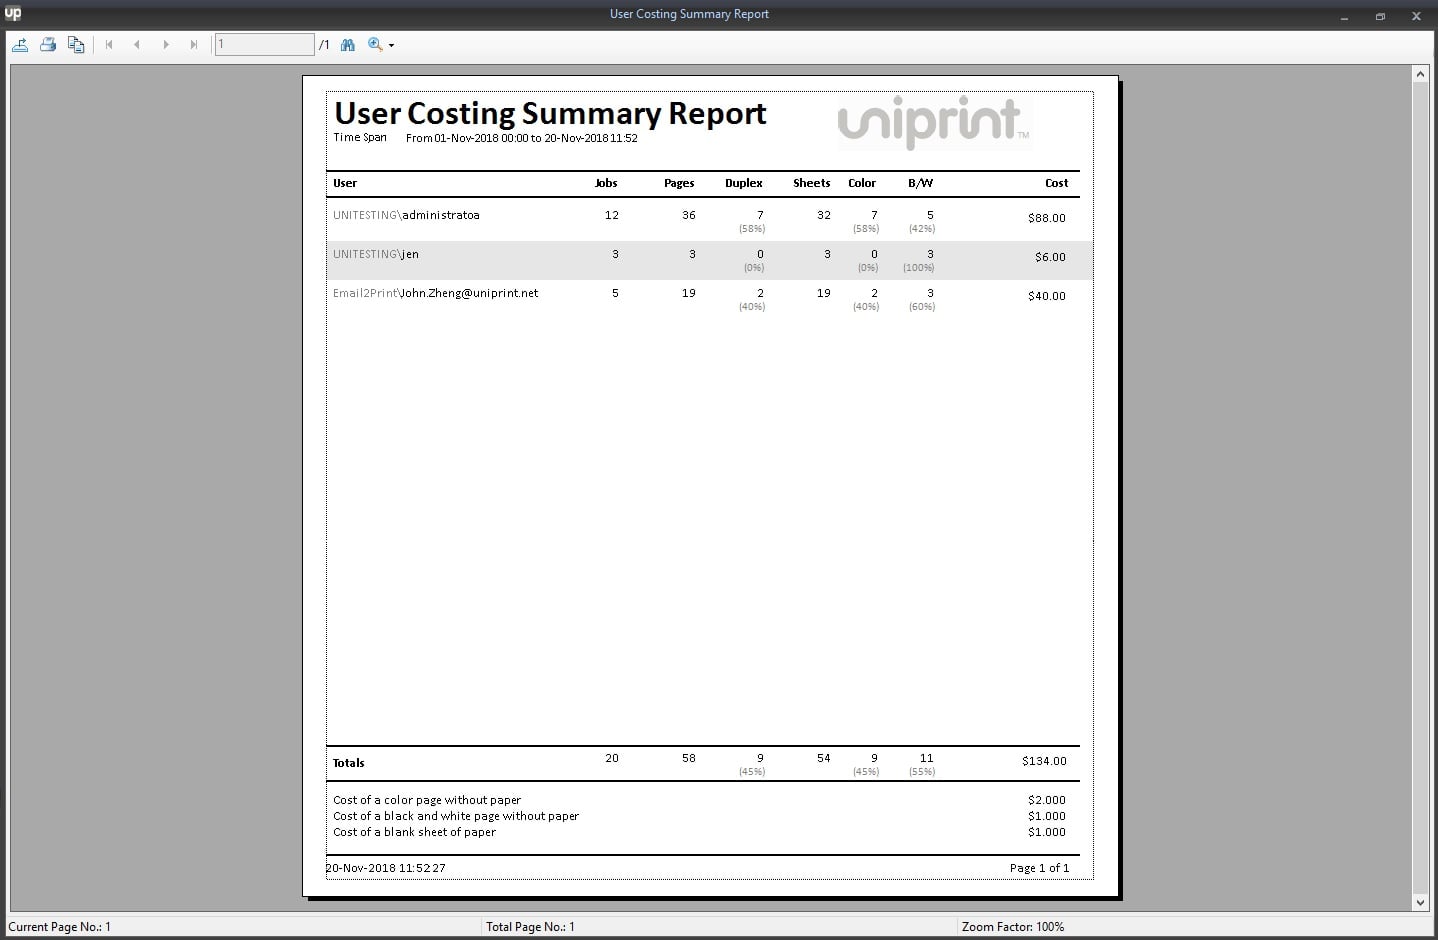Click the vertical scrollbar track
The image size is (1438, 940).
tap(1420, 487)
